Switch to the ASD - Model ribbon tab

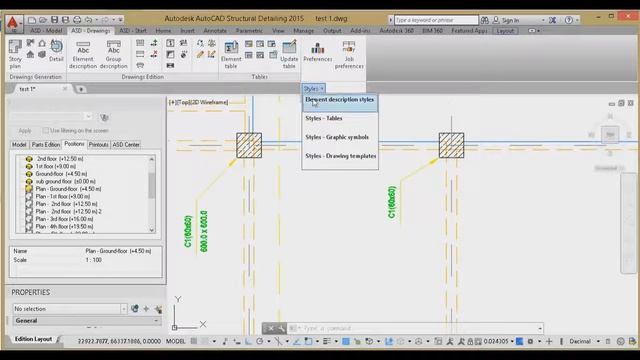tap(46, 31)
